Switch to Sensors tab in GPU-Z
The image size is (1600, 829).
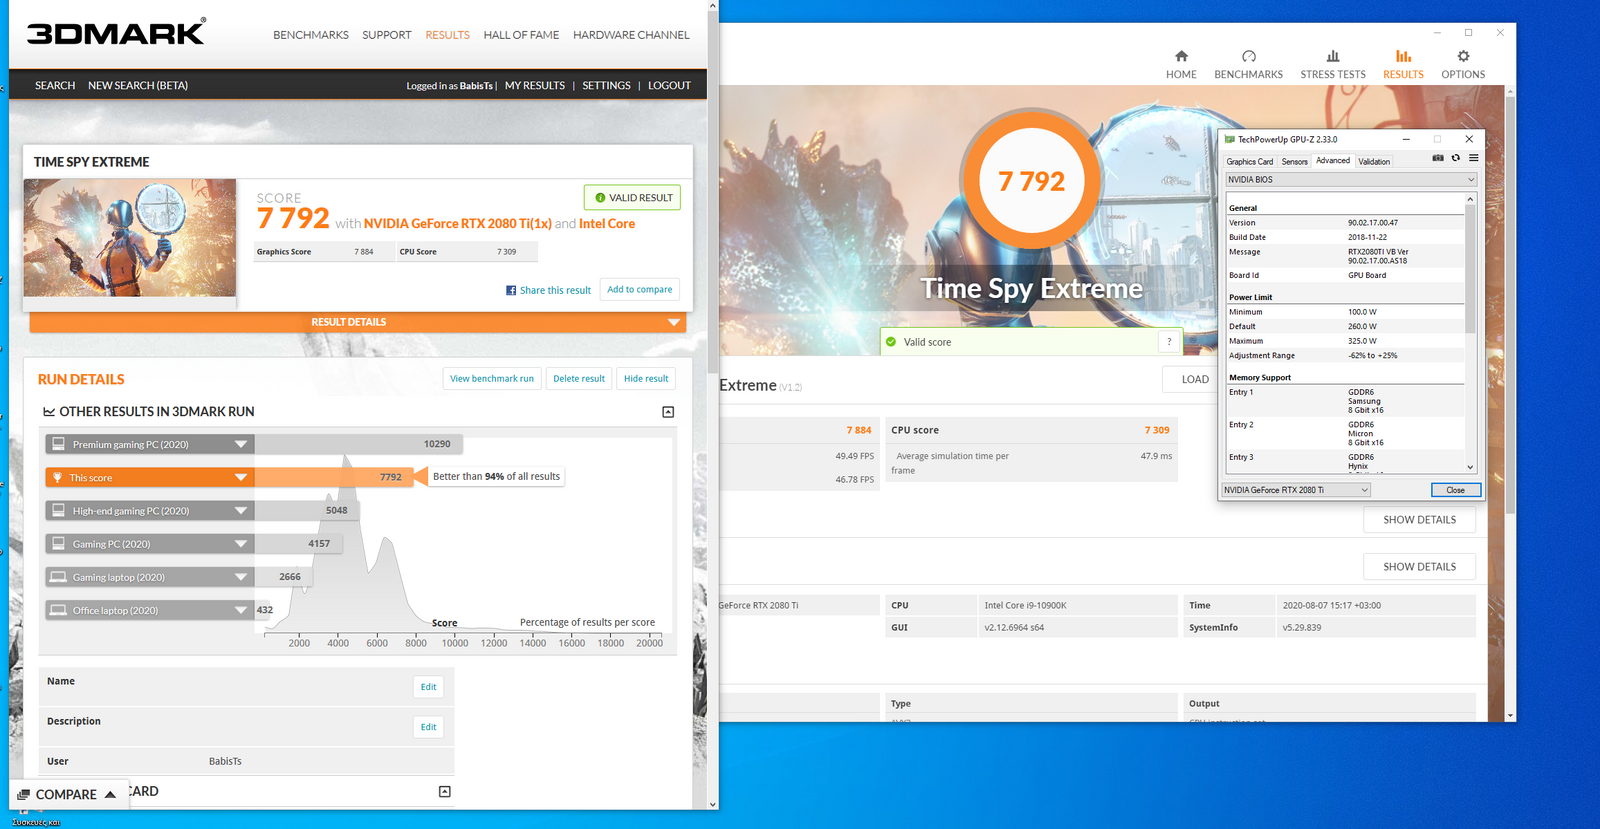tap(1295, 161)
